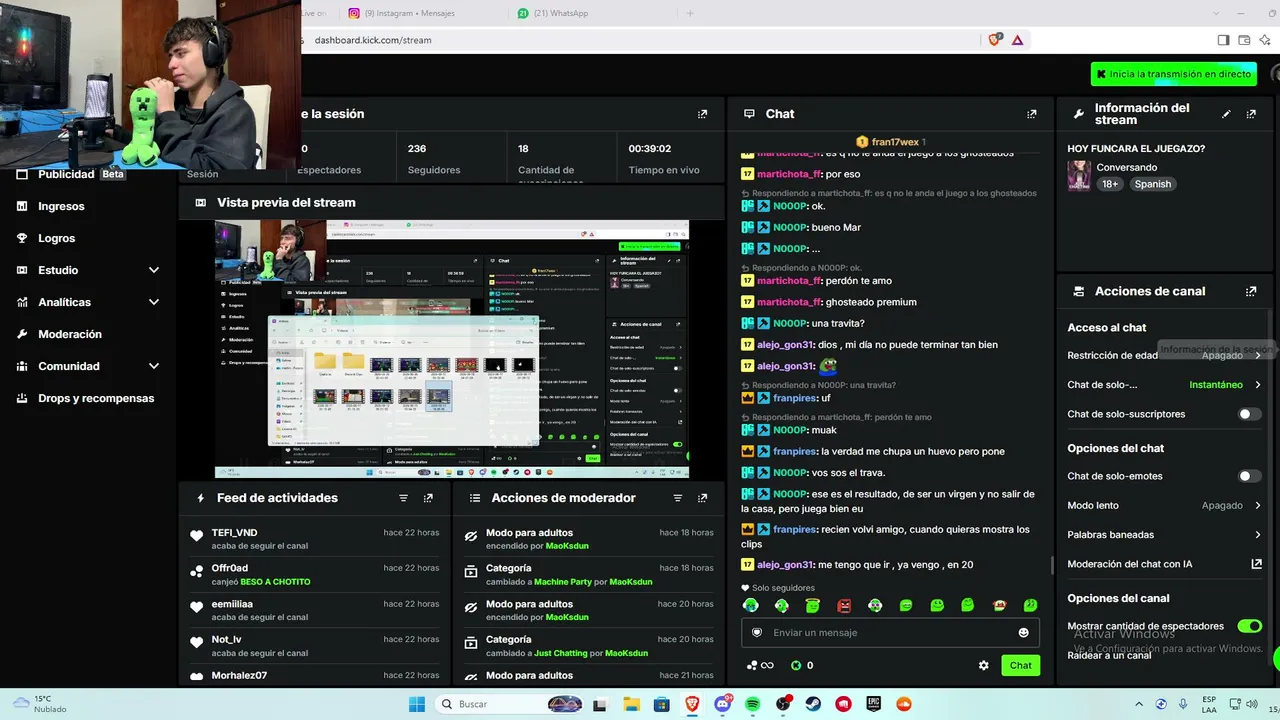
Task: Open File Explorer from the taskbar
Action: 631,704
